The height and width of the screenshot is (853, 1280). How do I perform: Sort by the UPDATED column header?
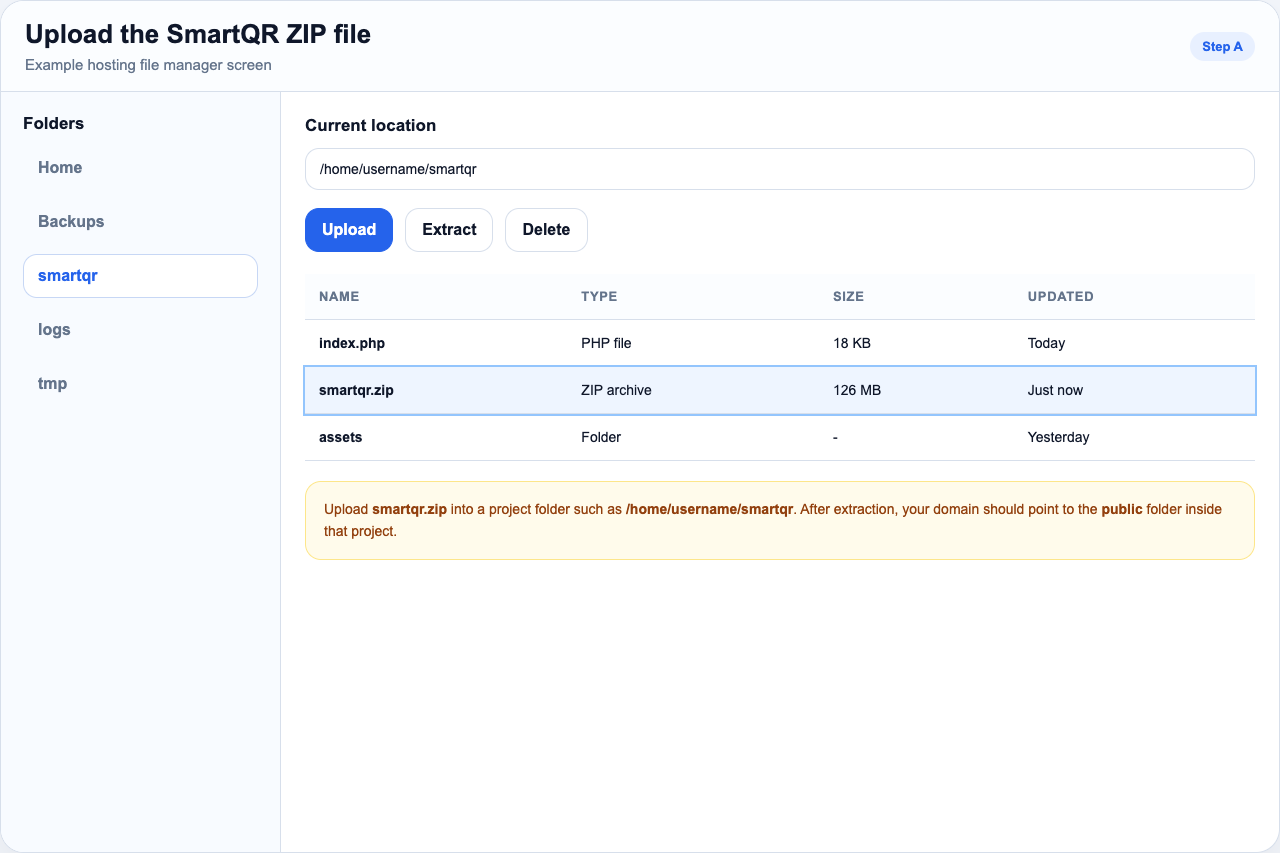coord(1061,297)
